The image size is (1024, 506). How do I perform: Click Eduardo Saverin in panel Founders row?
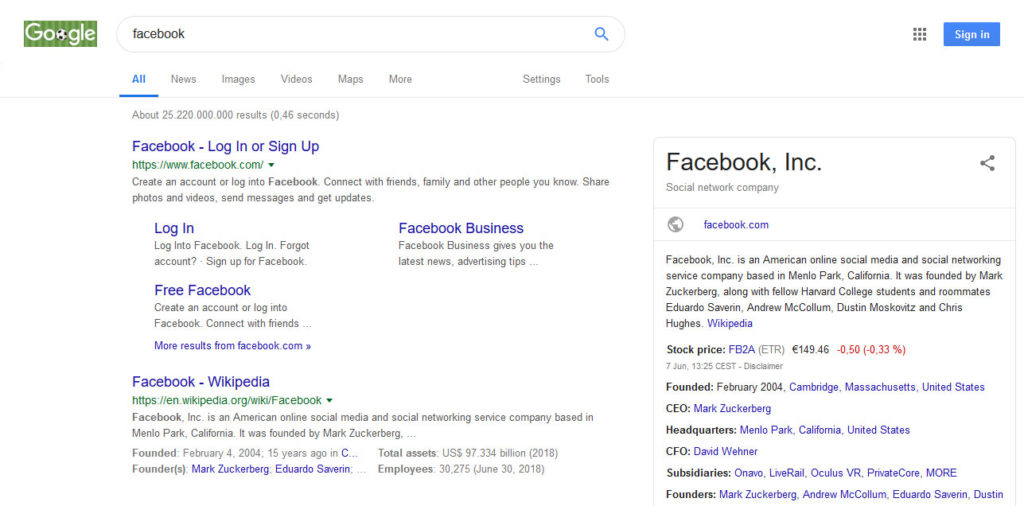[x=931, y=494]
